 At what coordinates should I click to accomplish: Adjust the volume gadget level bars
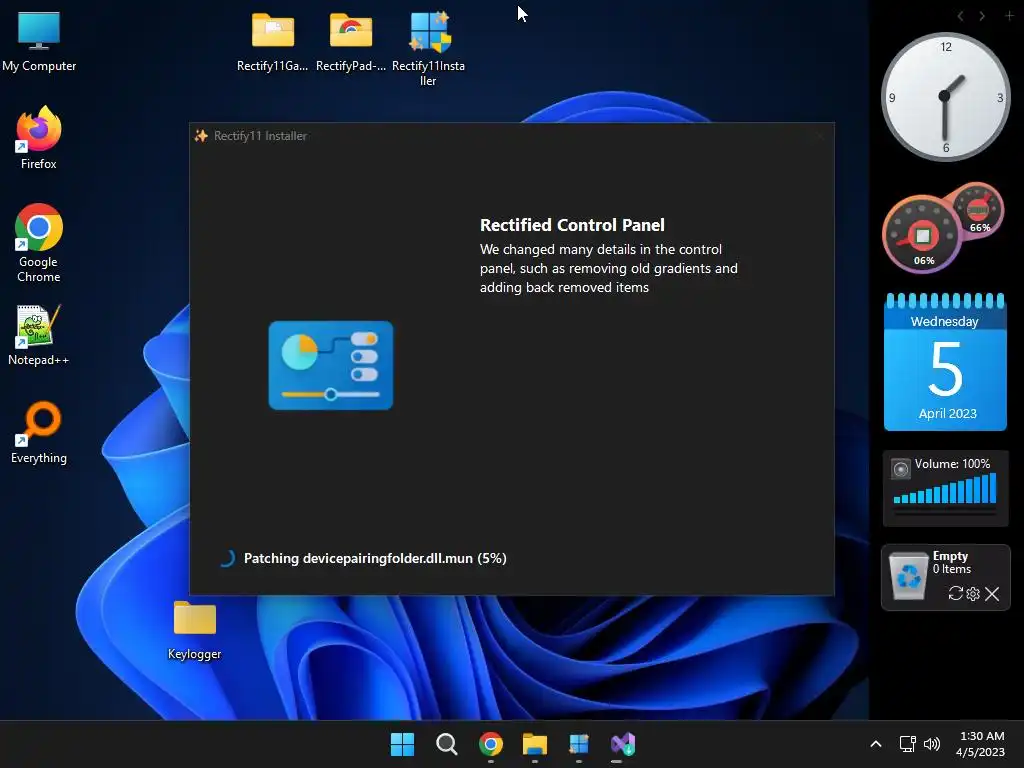pyautogui.click(x=945, y=488)
